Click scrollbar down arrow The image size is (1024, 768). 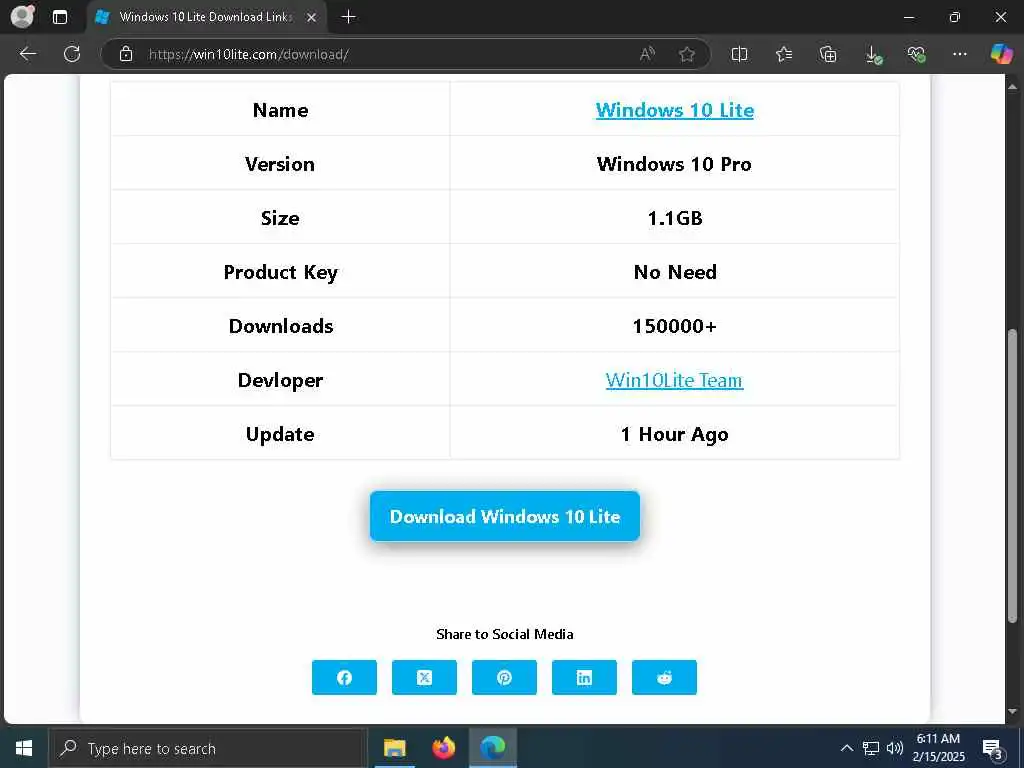(1012, 711)
